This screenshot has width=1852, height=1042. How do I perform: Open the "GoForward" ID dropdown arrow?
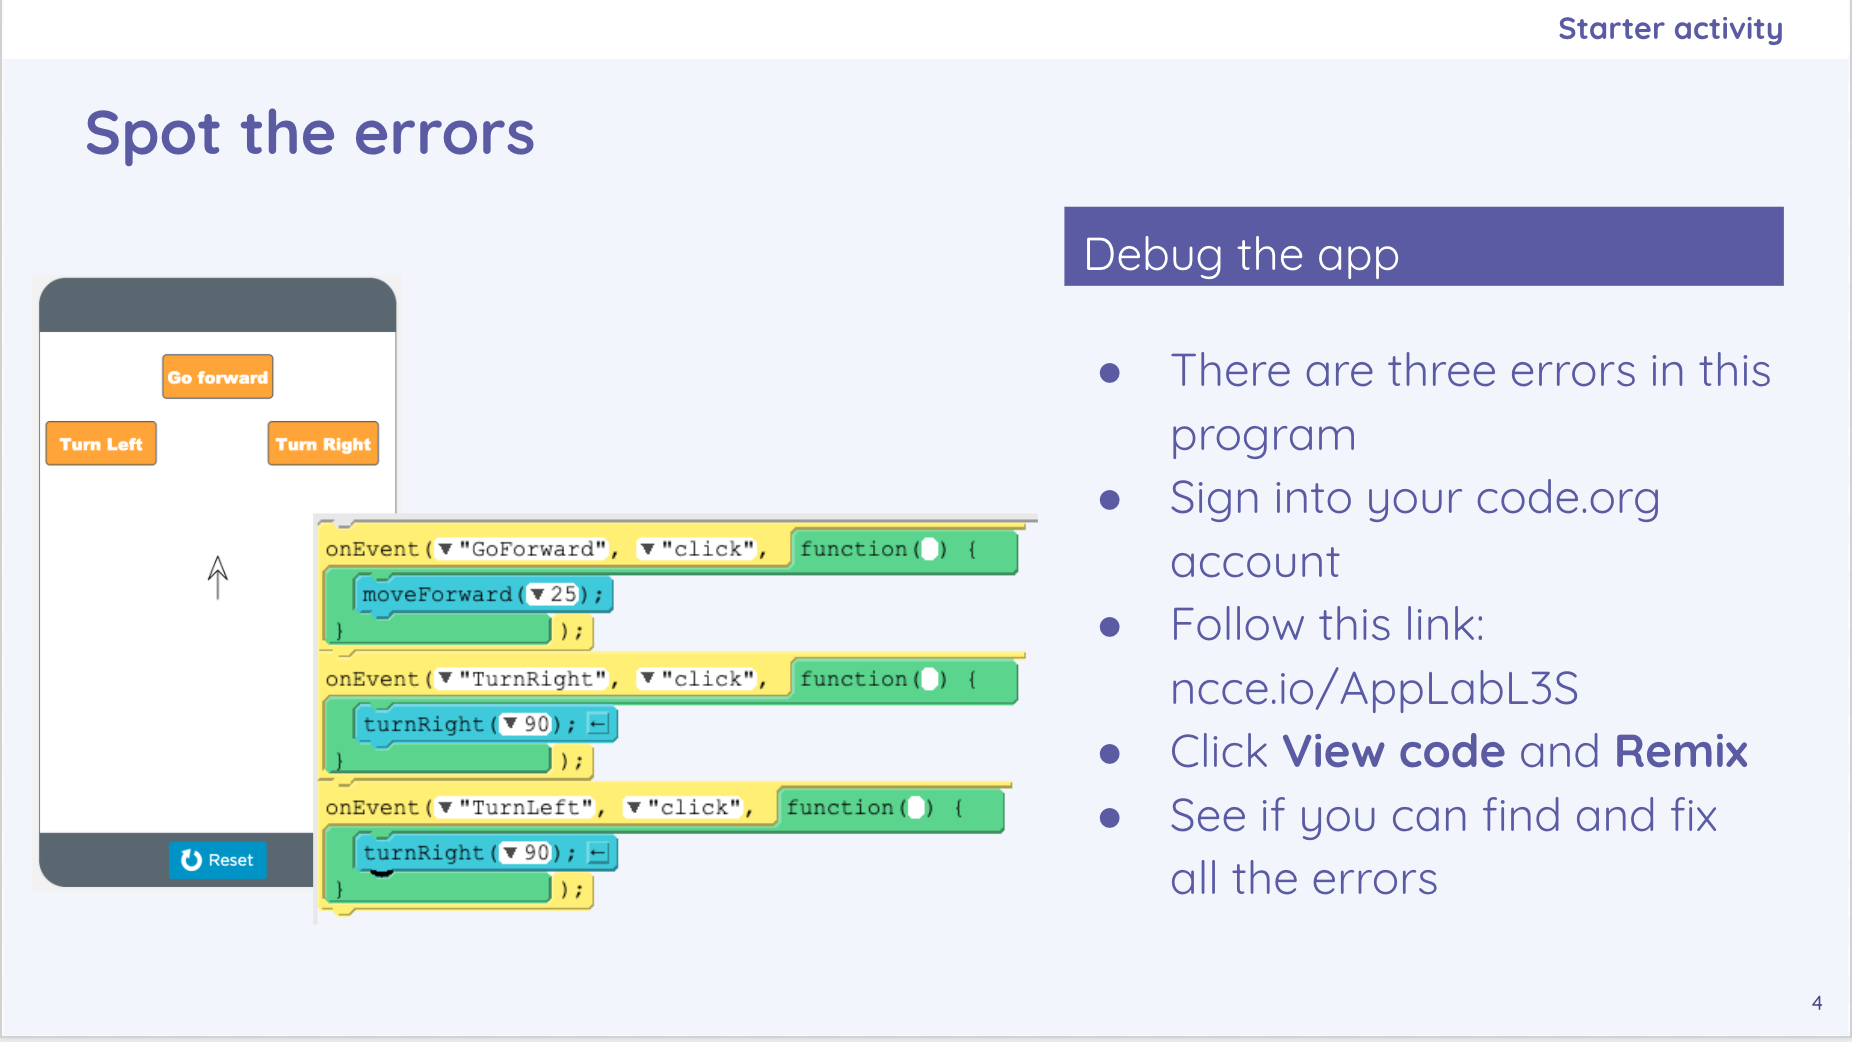coord(446,549)
